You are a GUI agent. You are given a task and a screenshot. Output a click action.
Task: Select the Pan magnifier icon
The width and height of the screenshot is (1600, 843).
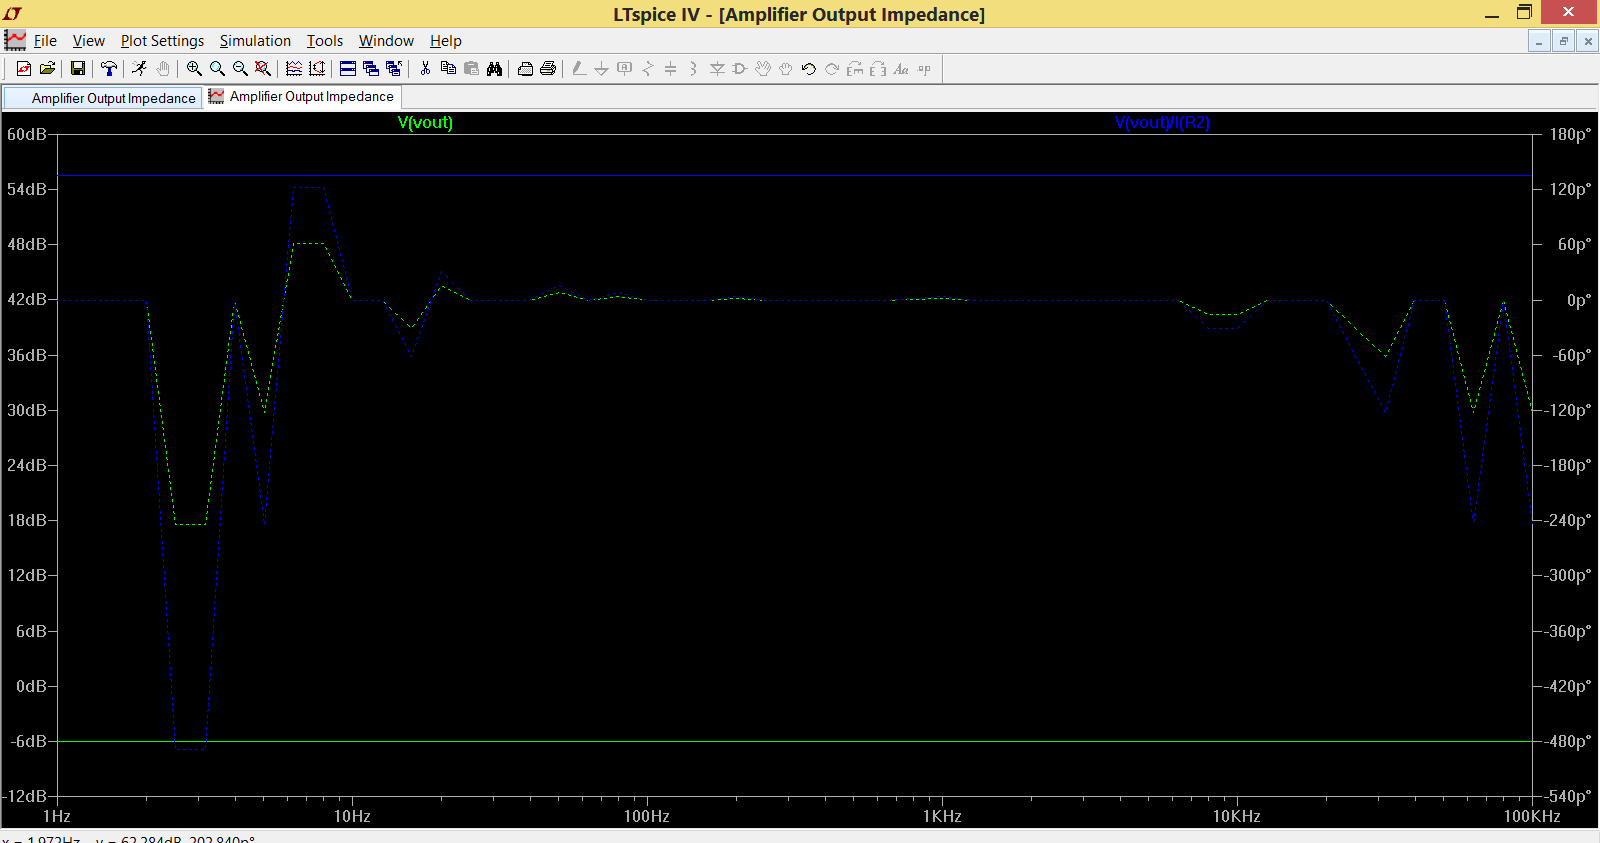217,69
